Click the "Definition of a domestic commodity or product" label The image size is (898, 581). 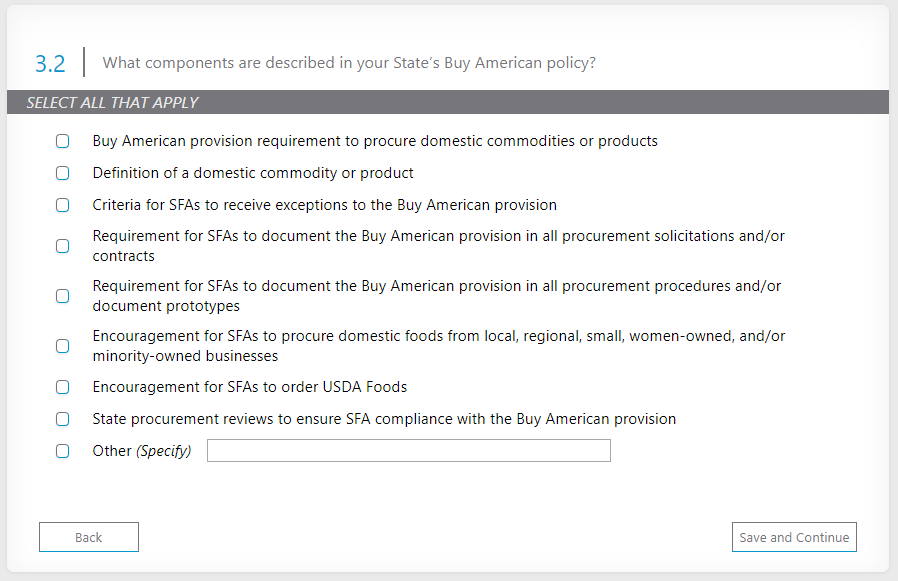[253, 173]
